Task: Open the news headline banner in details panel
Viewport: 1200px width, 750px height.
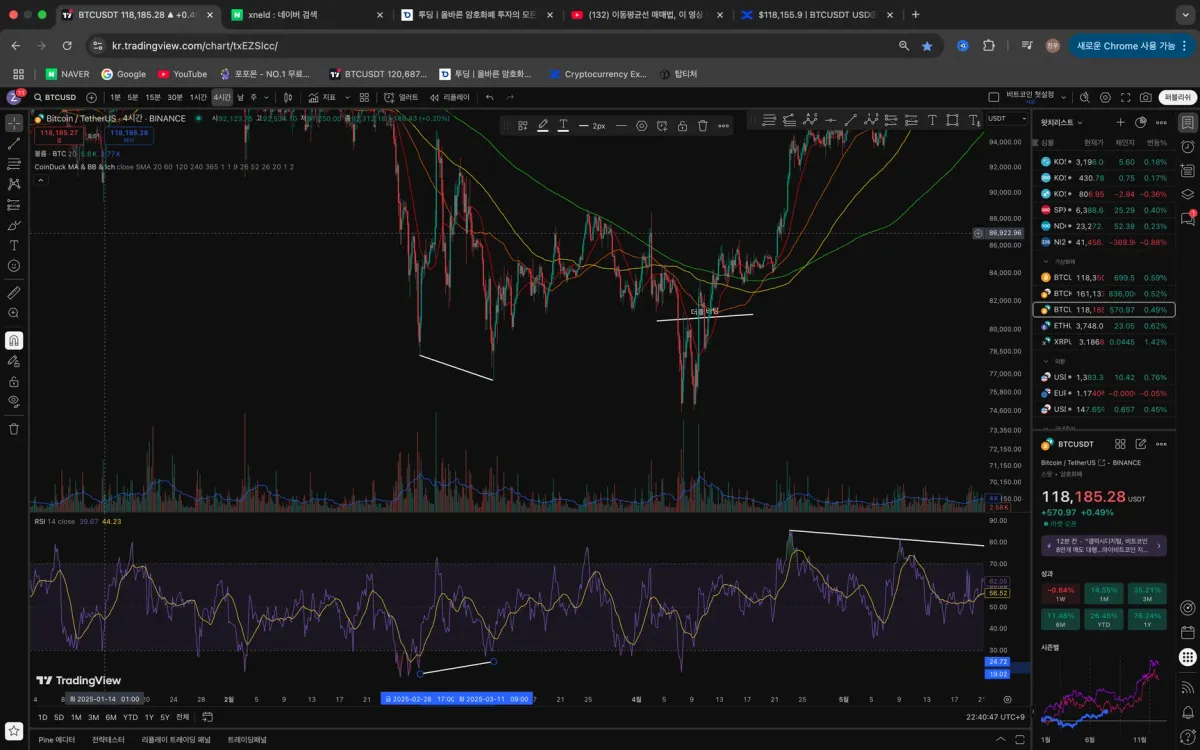Action: [1103, 545]
